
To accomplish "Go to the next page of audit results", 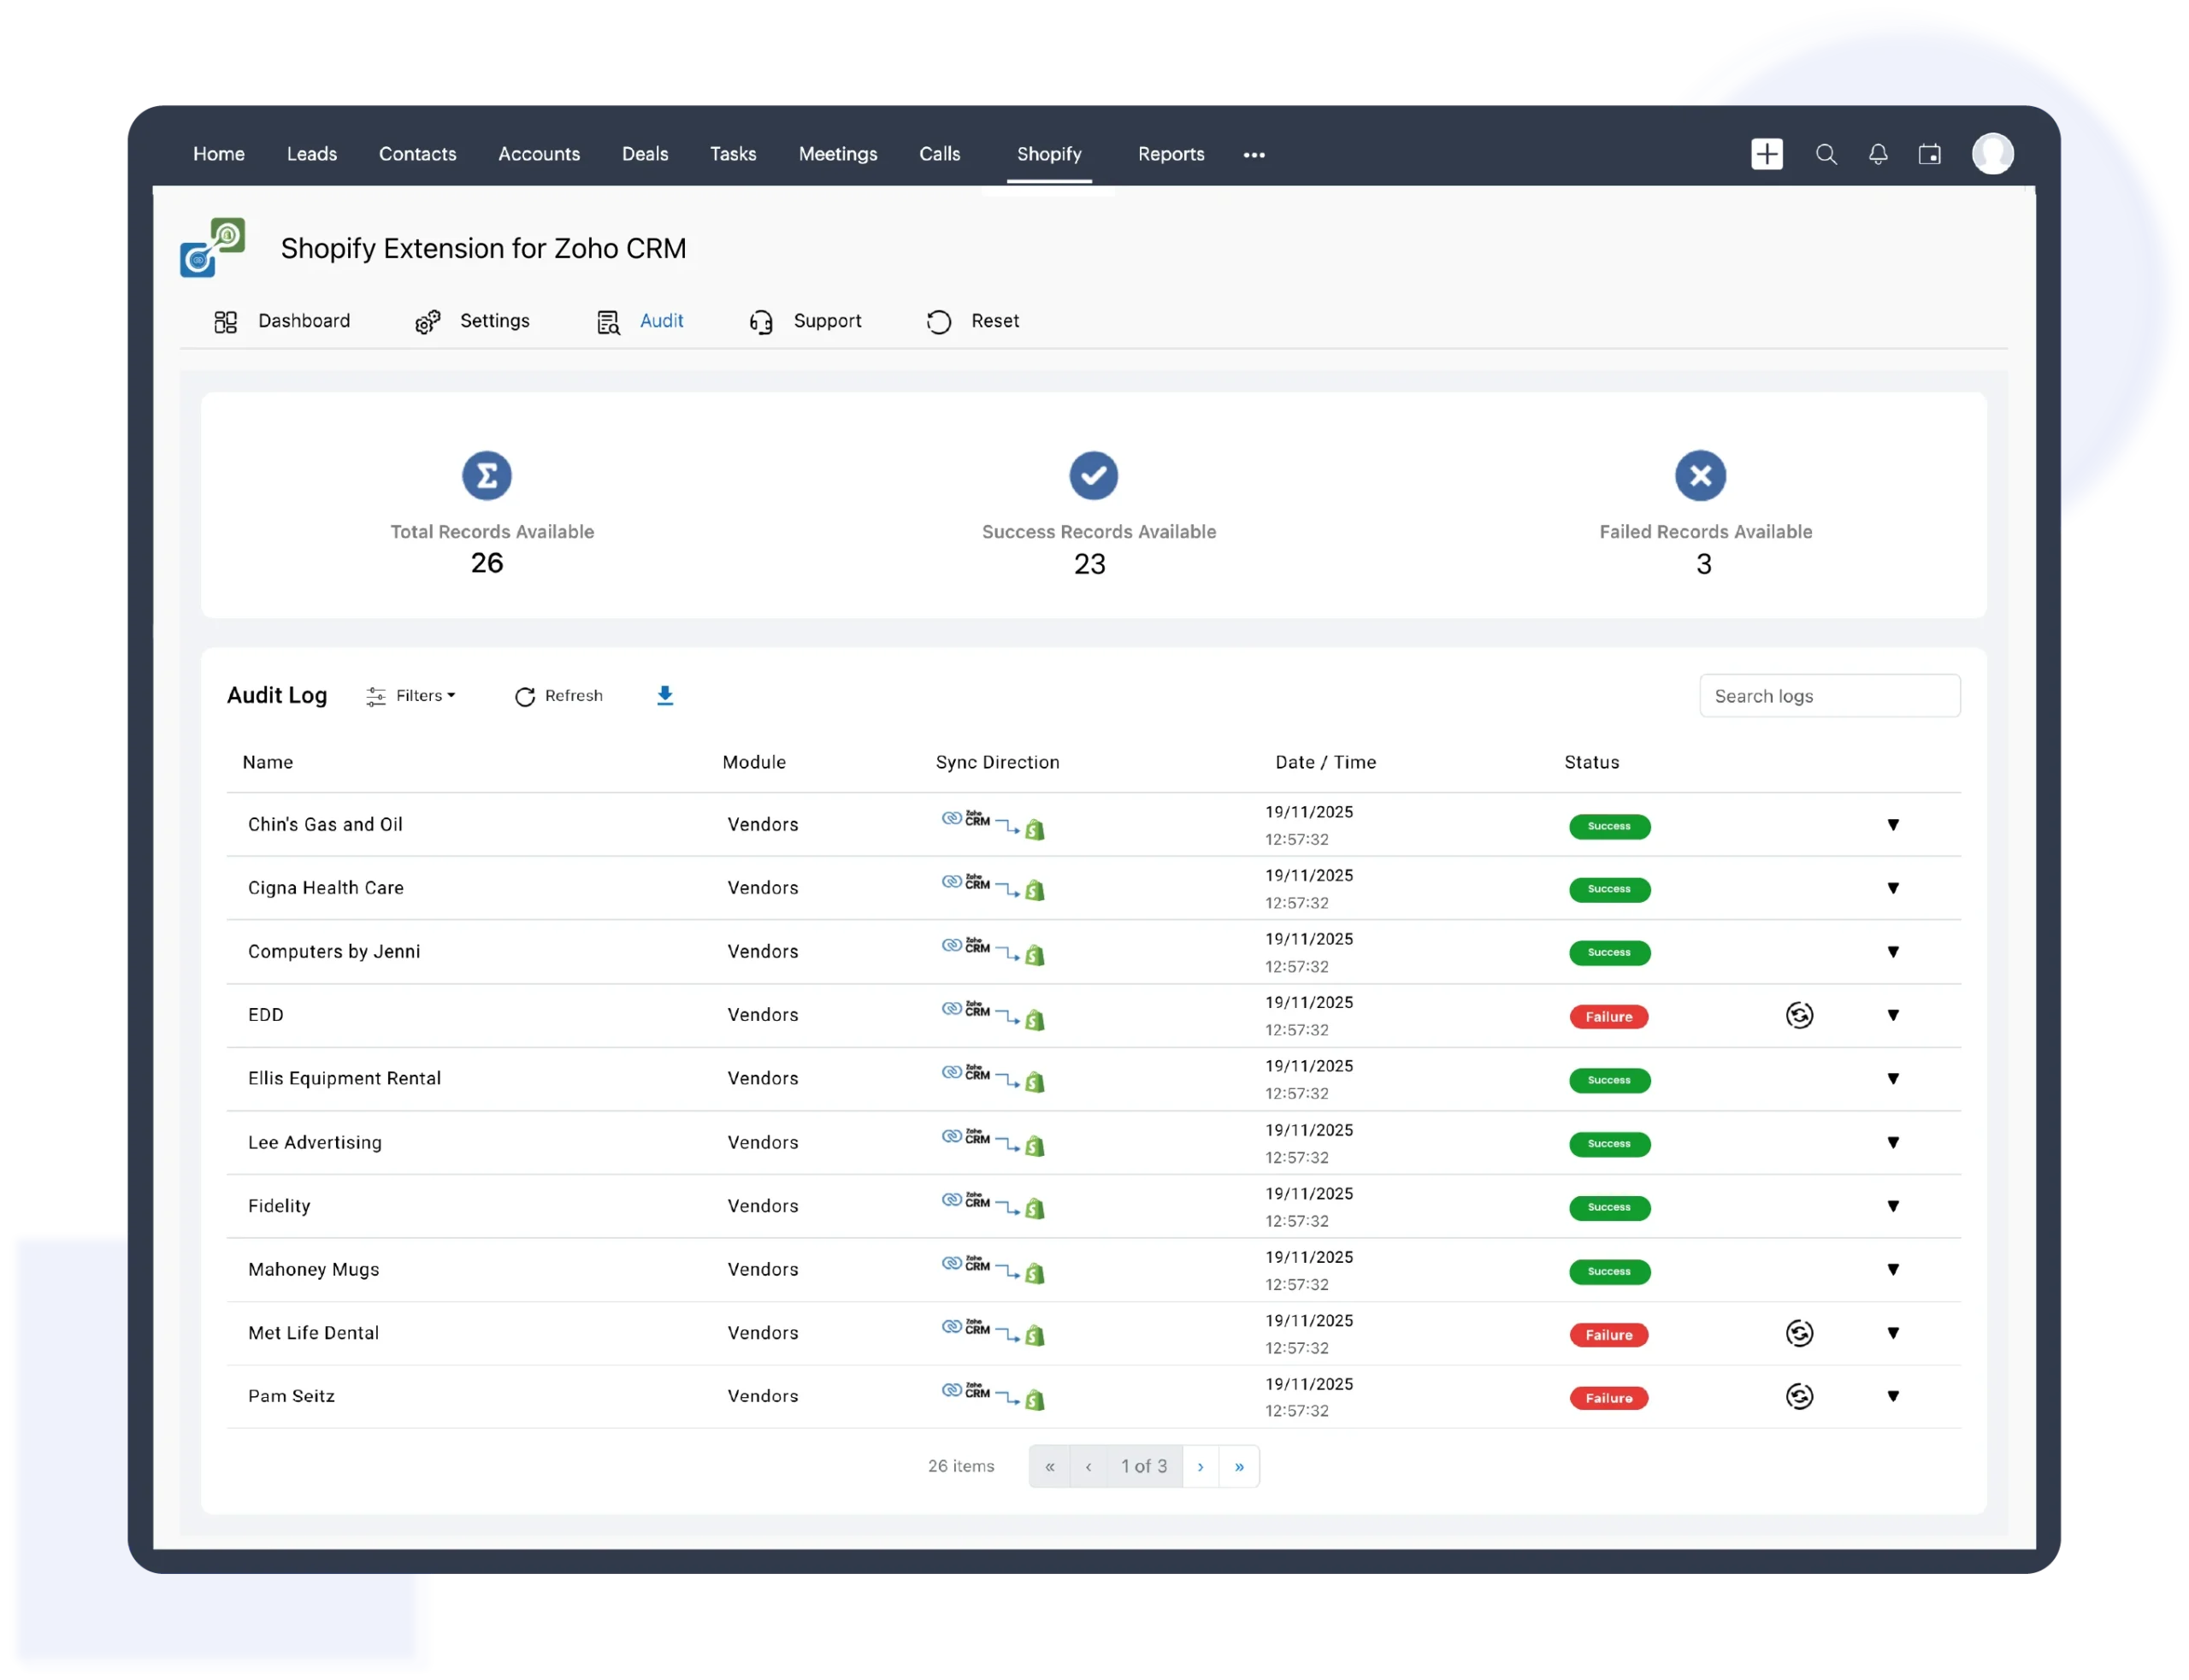I will coord(1201,1466).
